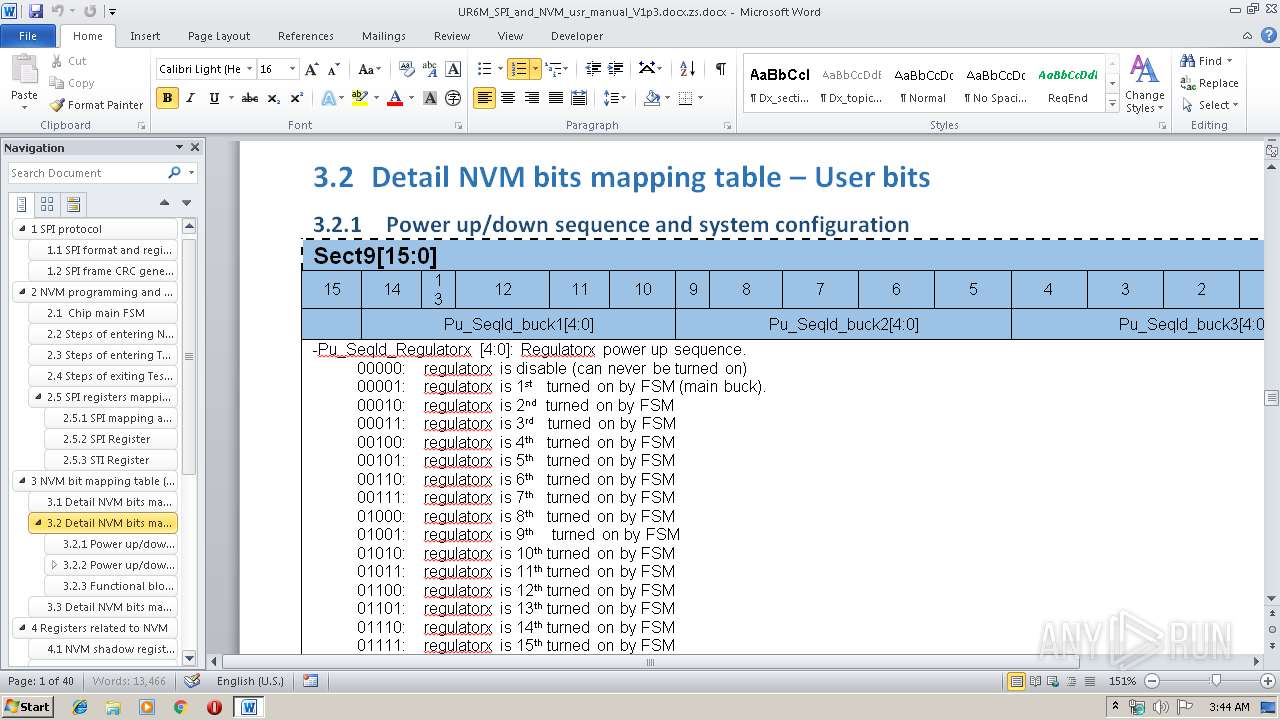
Task: Toggle superscript formatting
Action: pos(297,98)
